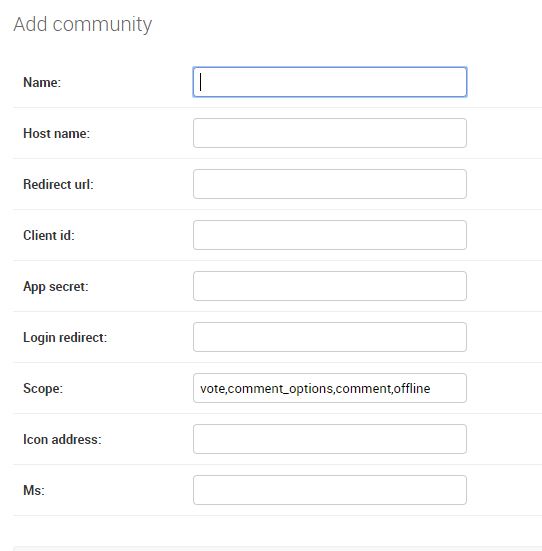
Task: Click into the Ms text box
Action: tap(330, 490)
